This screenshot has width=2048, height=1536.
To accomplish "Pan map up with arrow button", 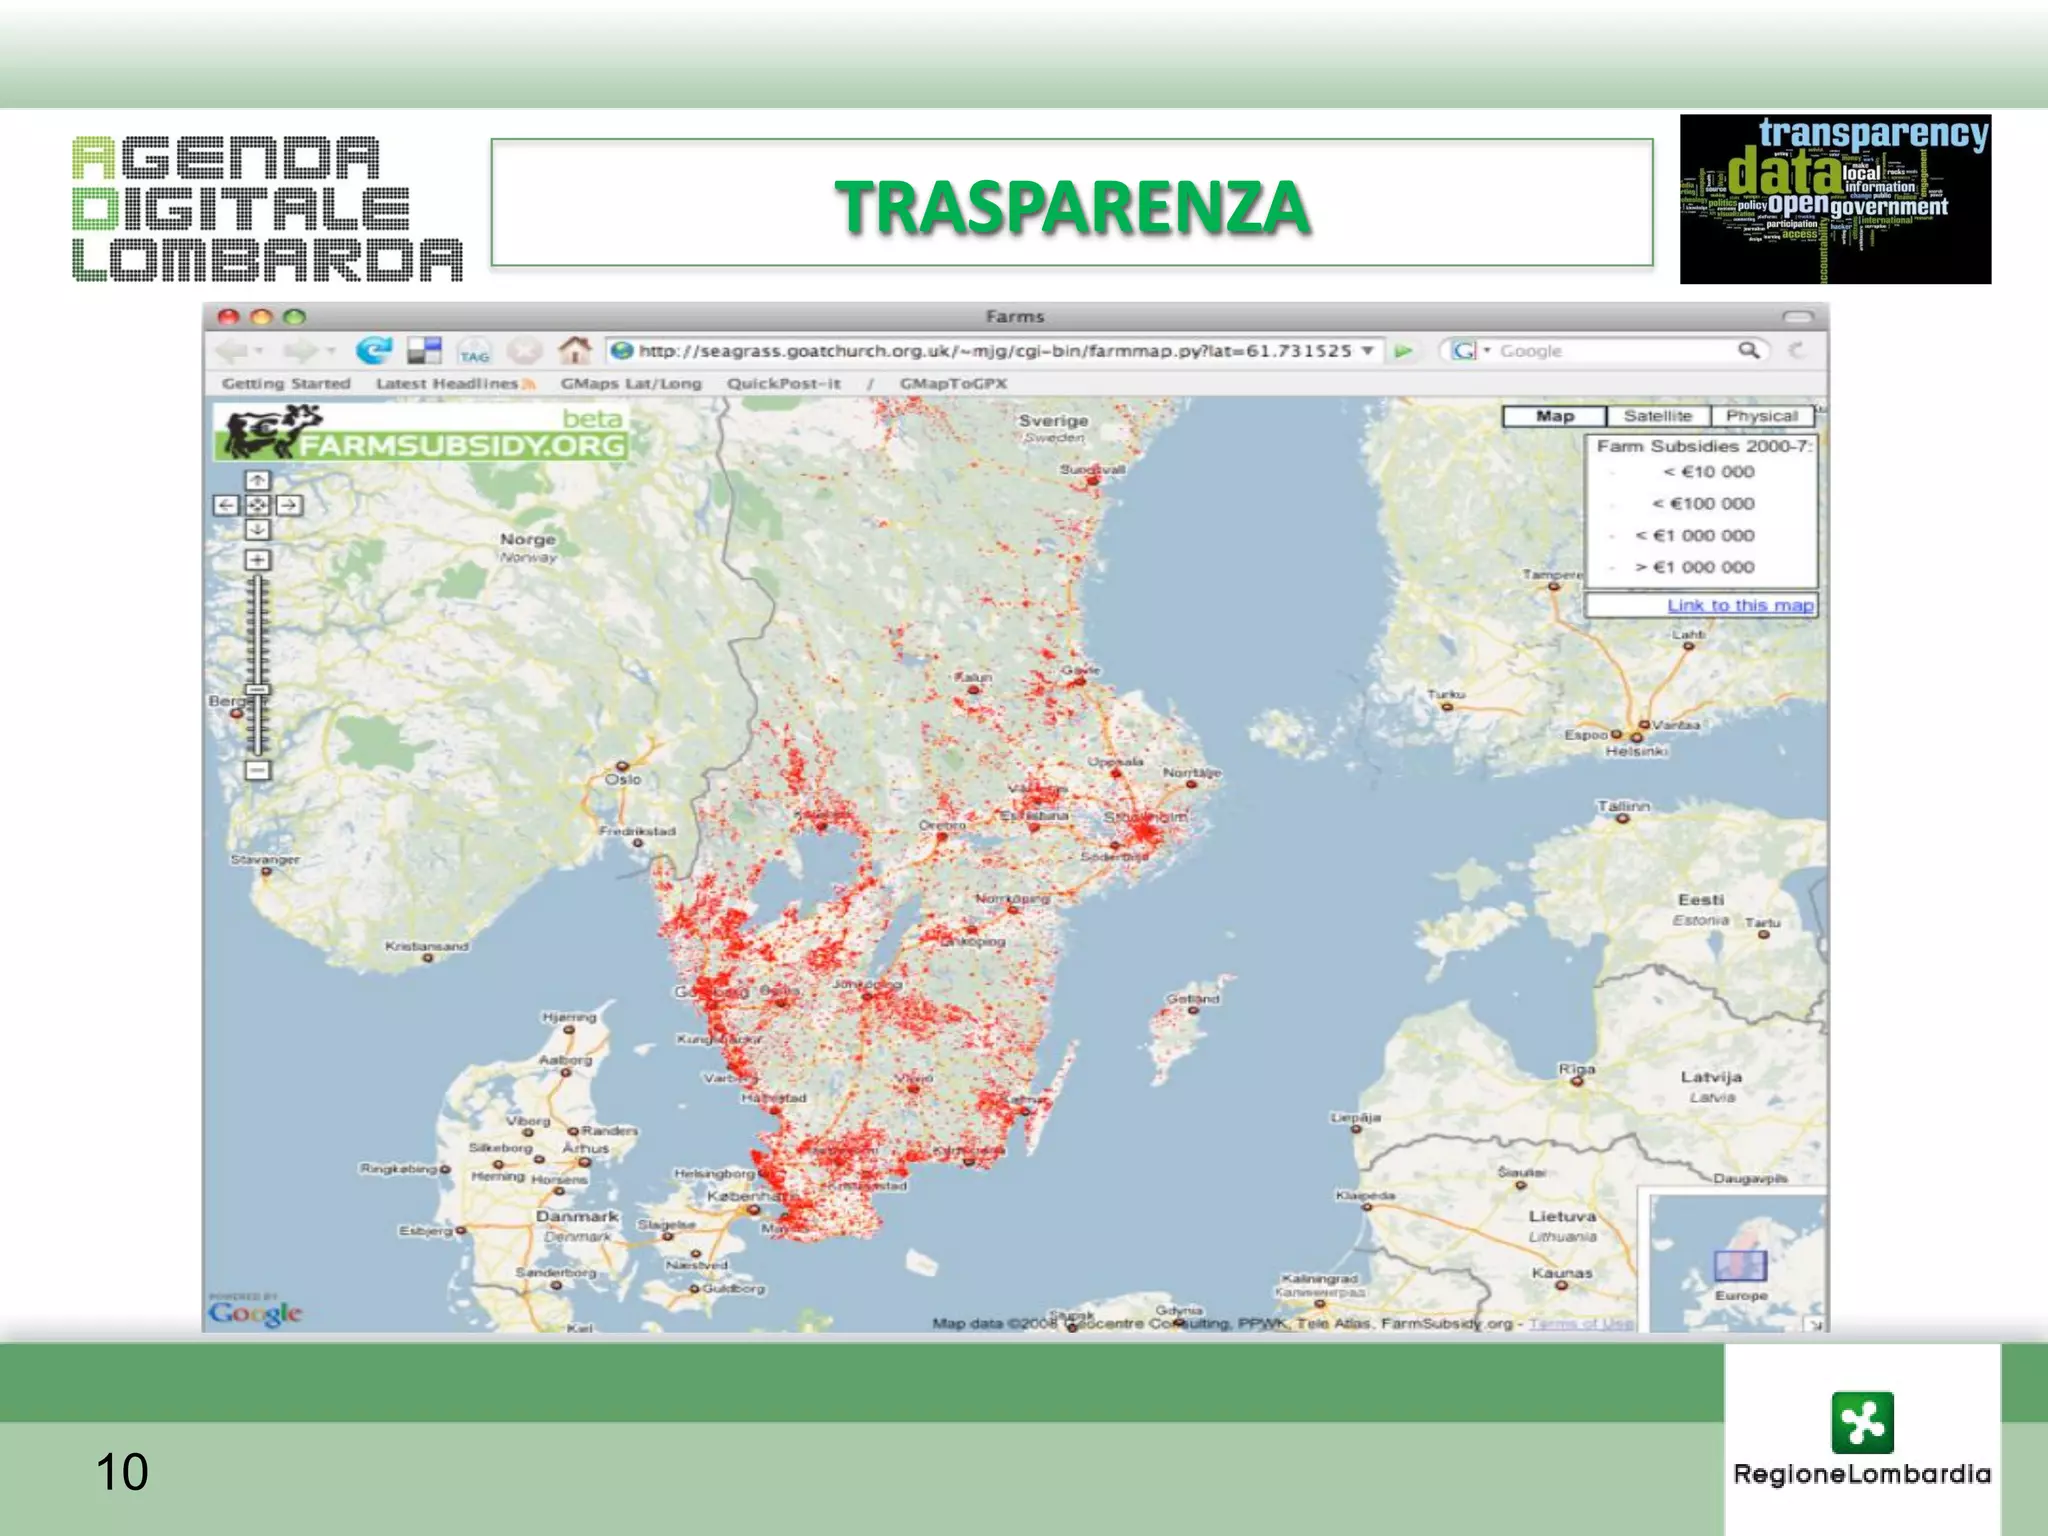I will click(x=258, y=481).
